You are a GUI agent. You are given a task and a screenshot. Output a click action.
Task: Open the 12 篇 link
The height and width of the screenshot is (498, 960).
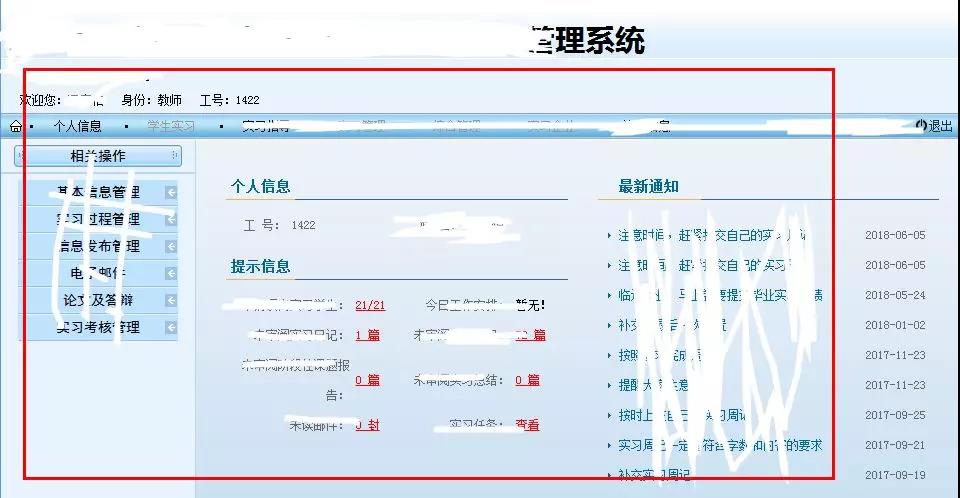(530, 335)
